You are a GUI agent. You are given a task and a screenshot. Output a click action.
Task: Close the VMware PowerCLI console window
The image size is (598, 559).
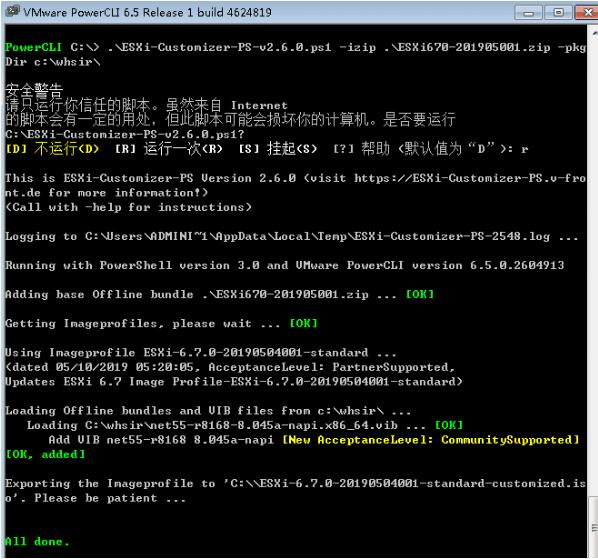pyautogui.click(x=587, y=13)
